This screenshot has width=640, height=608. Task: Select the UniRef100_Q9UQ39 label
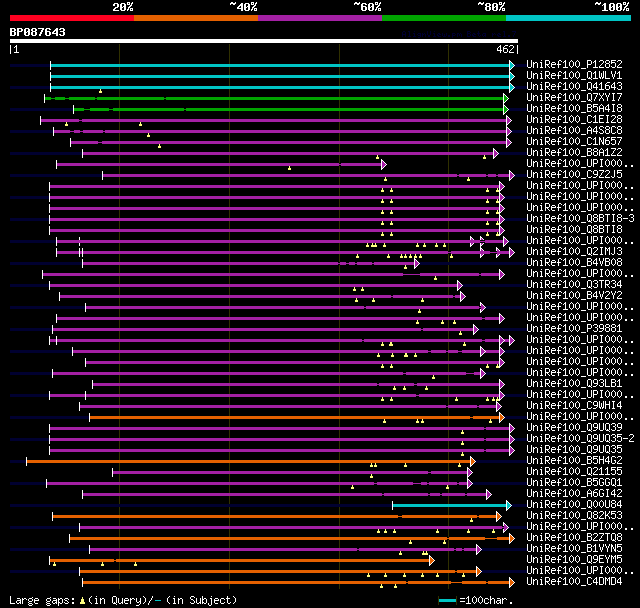click(574, 428)
